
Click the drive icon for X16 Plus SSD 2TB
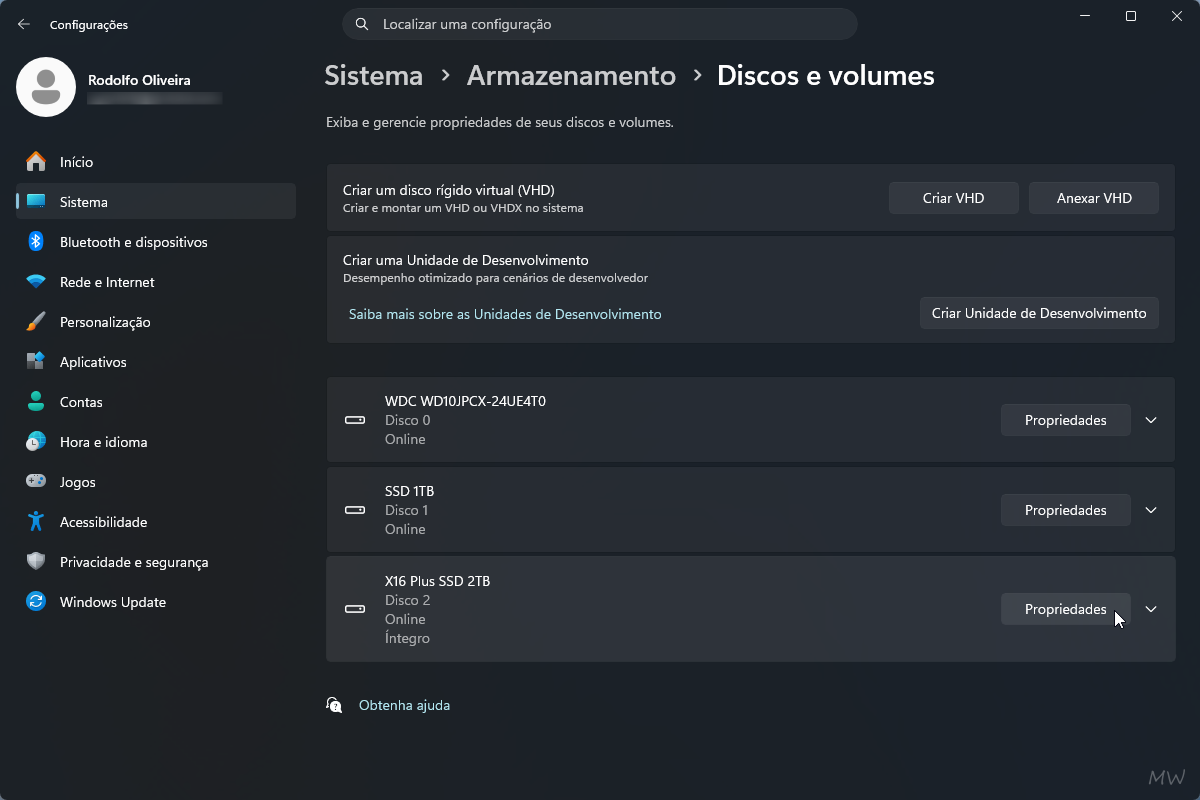click(355, 609)
